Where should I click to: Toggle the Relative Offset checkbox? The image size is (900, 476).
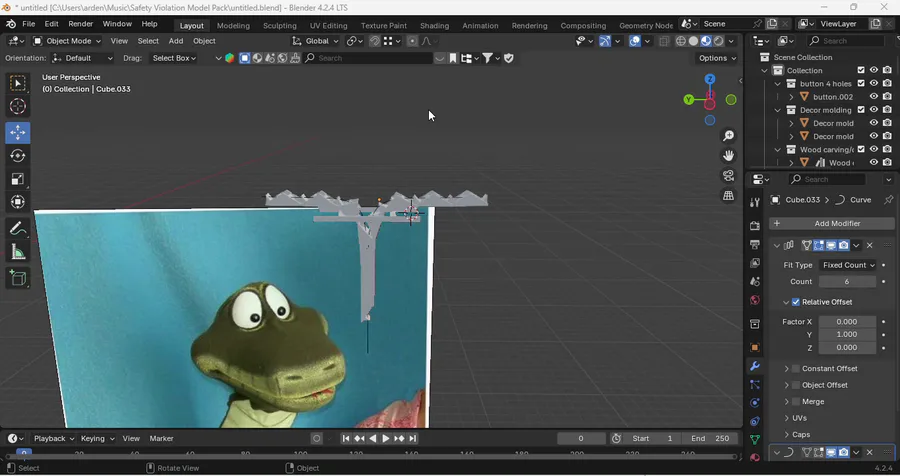click(796, 302)
